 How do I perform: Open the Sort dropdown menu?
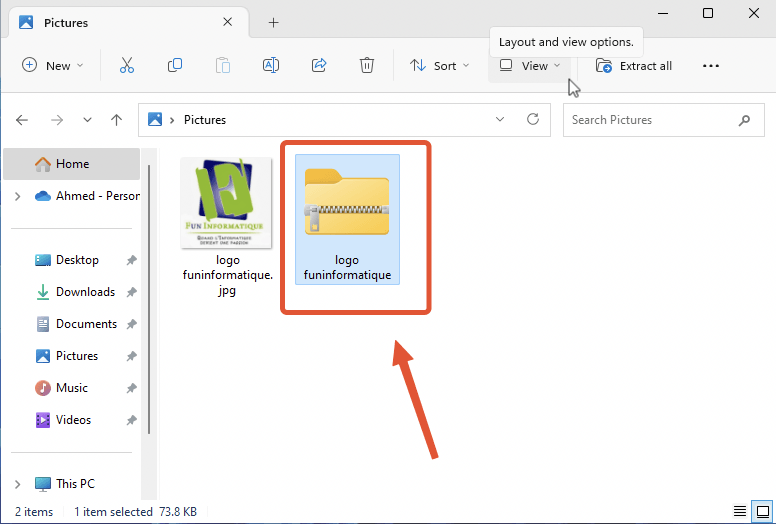[x=440, y=66]
